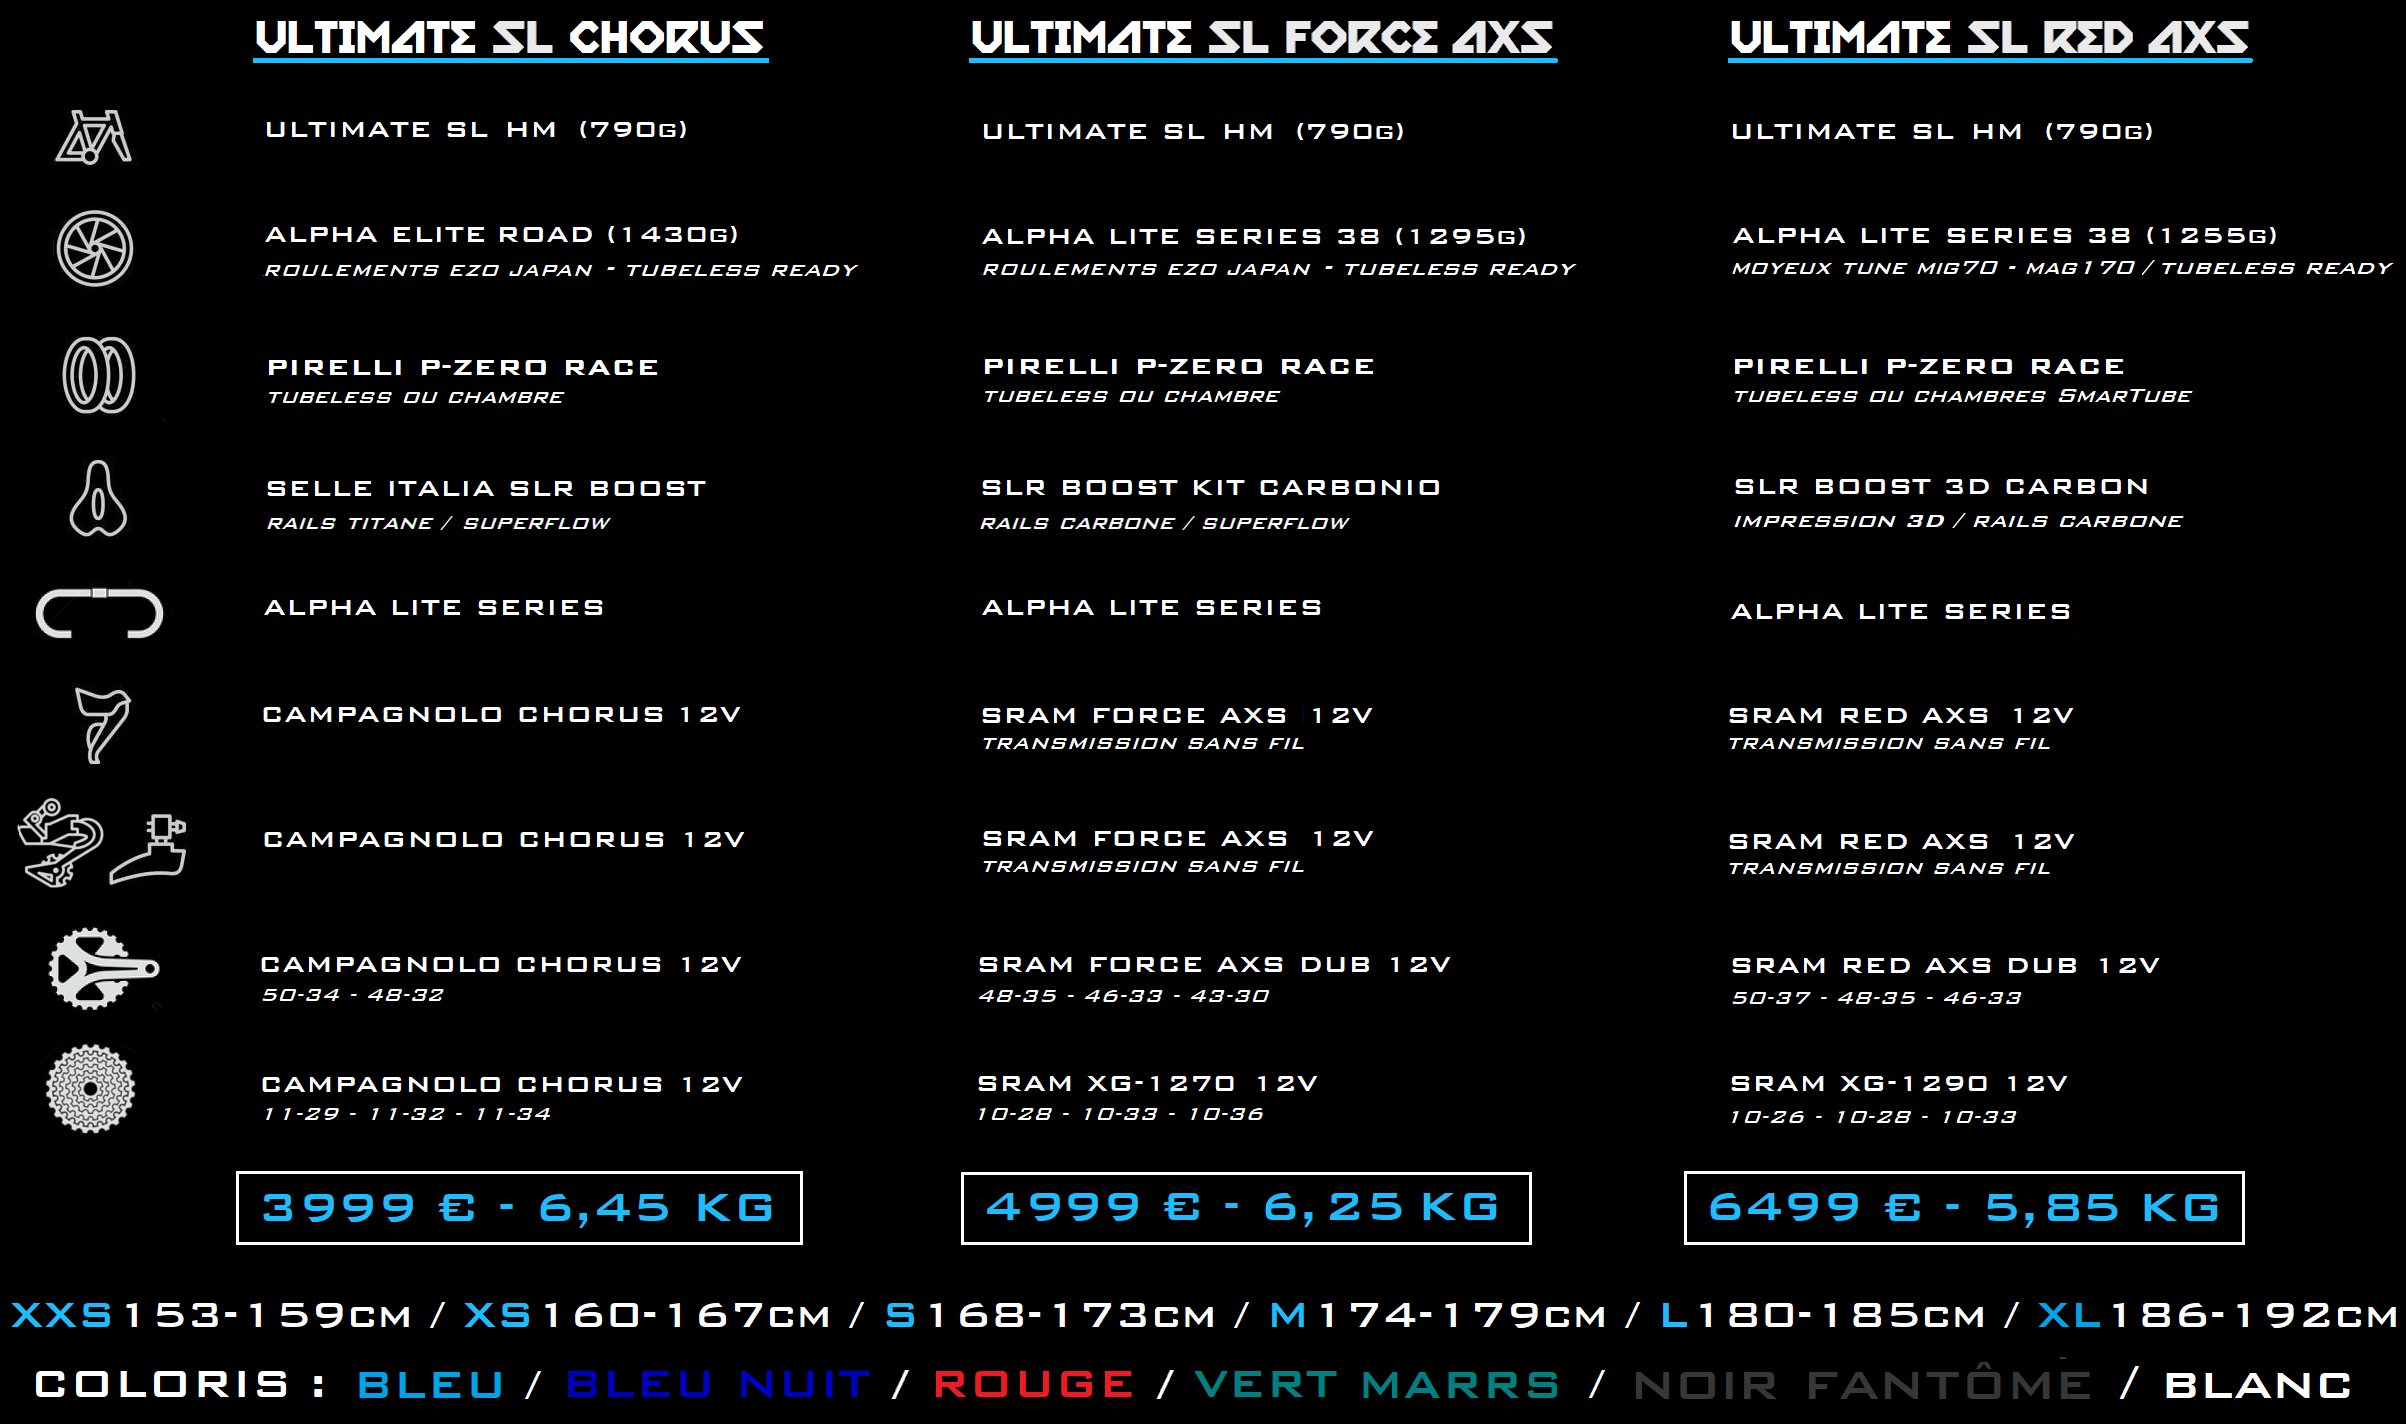Click Selle Italia SLR Boost text
Screen dimensions: 2406x1424
point(486,488)
